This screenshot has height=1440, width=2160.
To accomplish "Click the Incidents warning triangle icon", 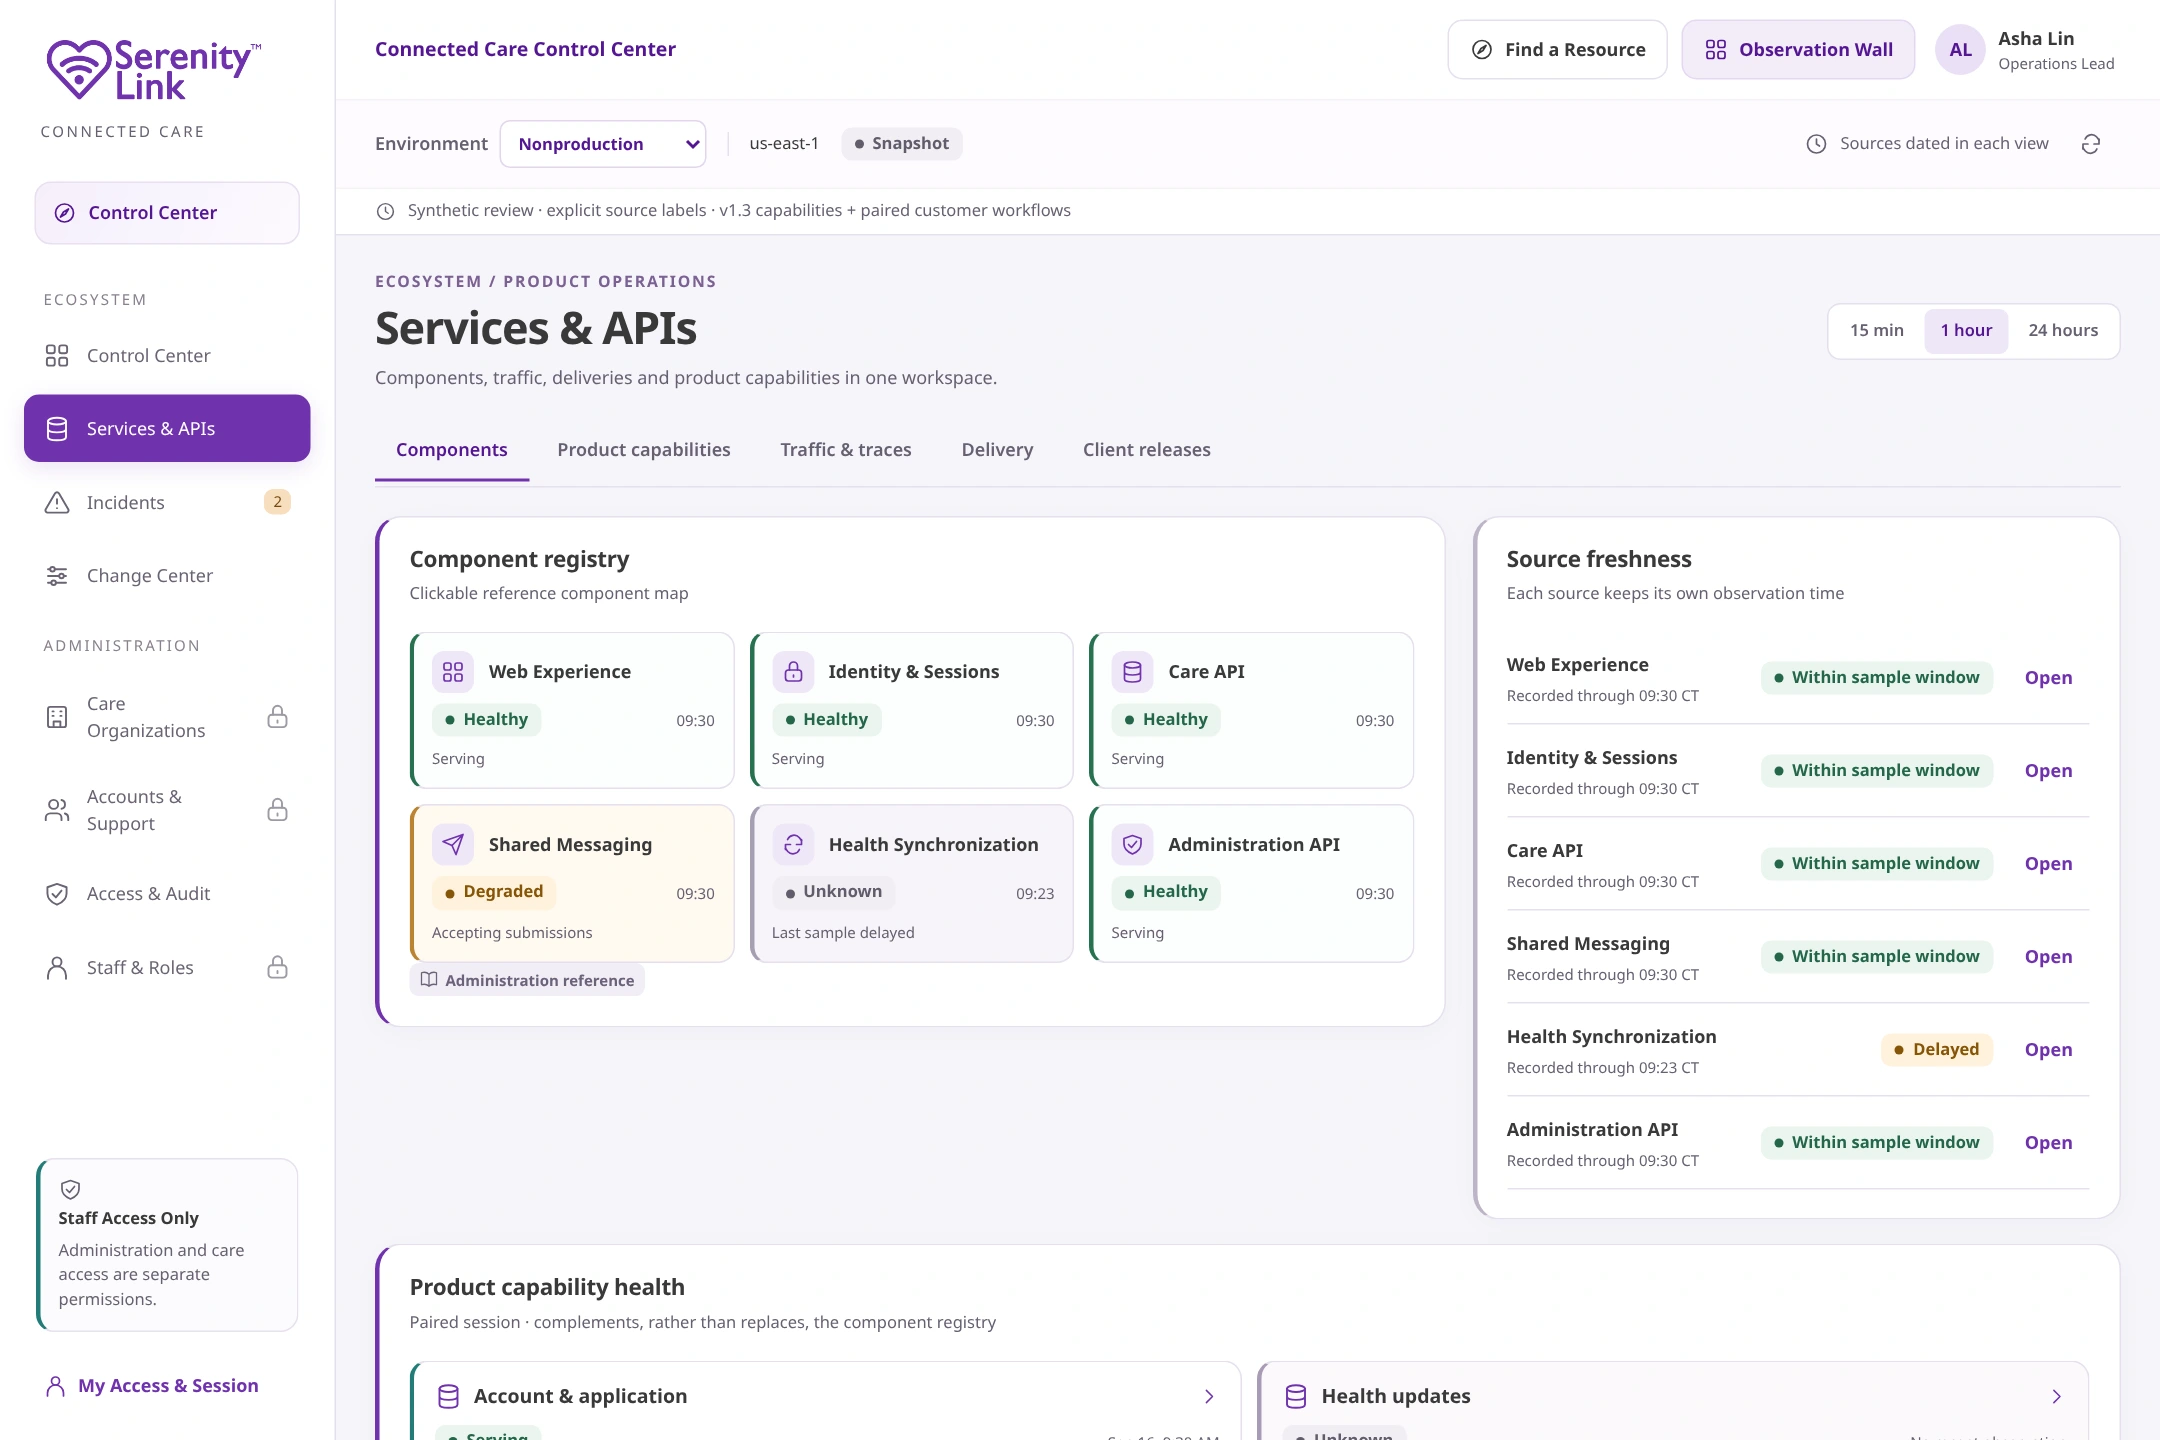I will tap(57, 502).
